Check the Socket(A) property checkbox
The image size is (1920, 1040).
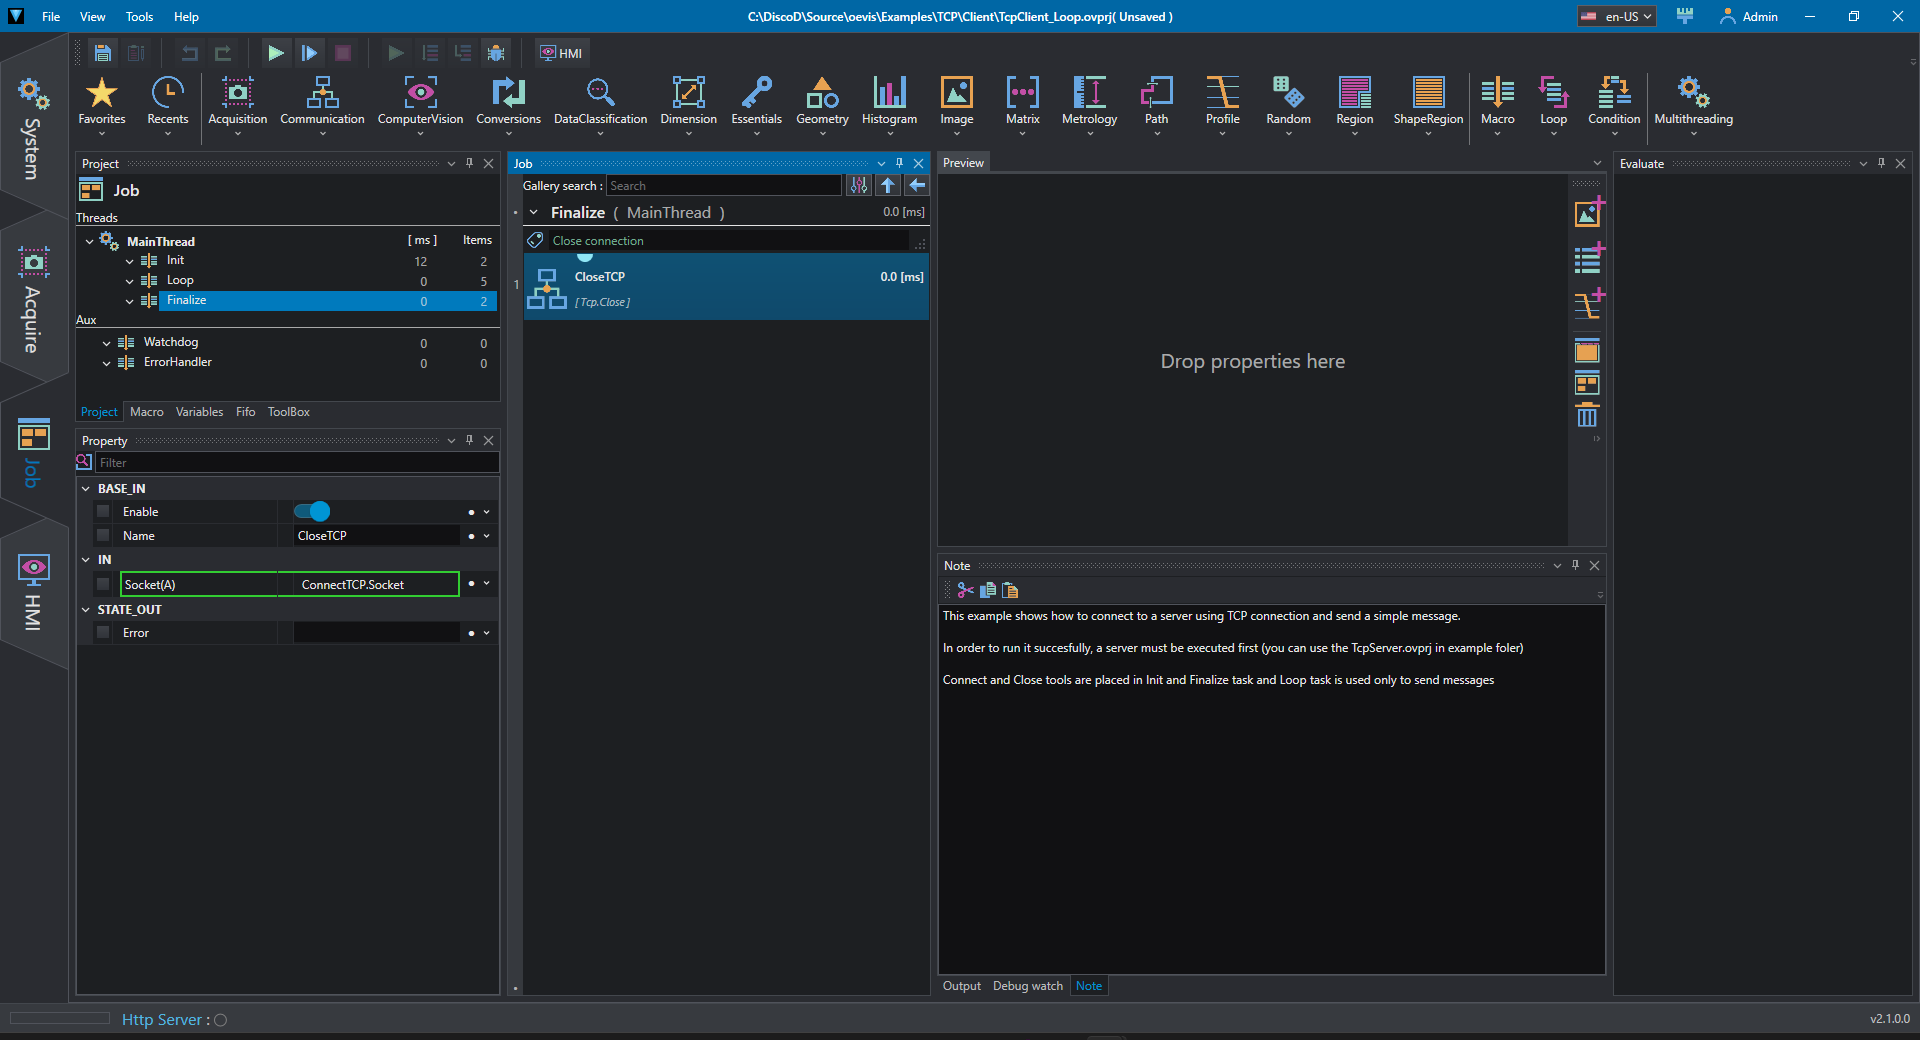pyautogui.click(x=103, y=584)
